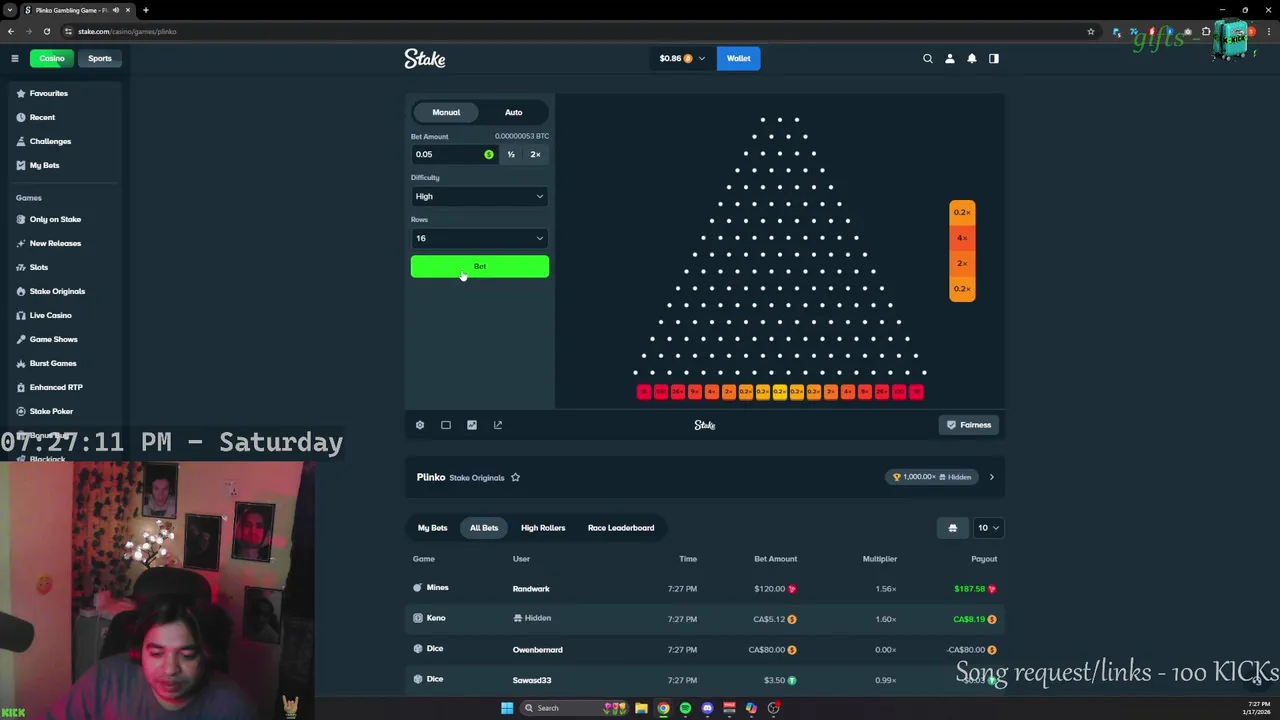1280x720 pixels.
Task: Open the Rows dropdown set to 16
Action: [480, 238]
